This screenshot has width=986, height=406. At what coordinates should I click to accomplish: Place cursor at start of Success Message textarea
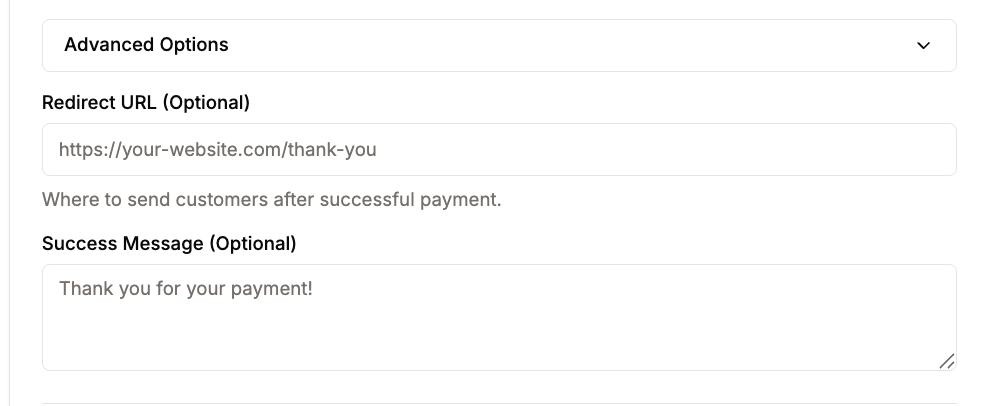[x=61, y=289]
